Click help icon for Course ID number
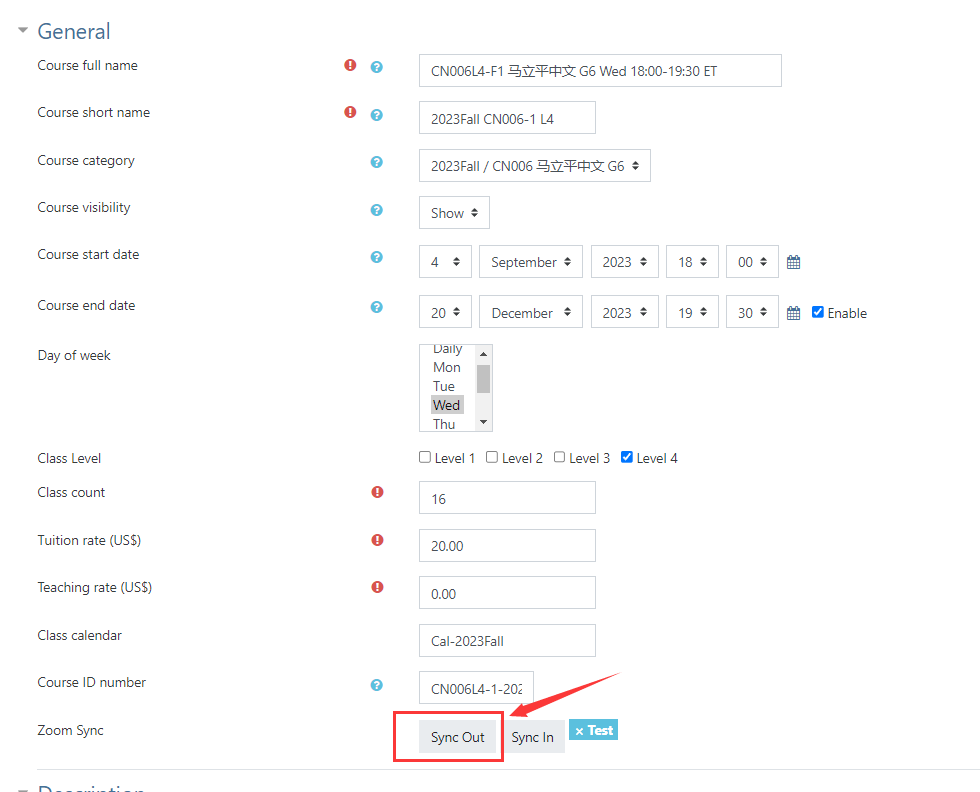This screenshot has width=980, height=792. (x=377, y=685)
